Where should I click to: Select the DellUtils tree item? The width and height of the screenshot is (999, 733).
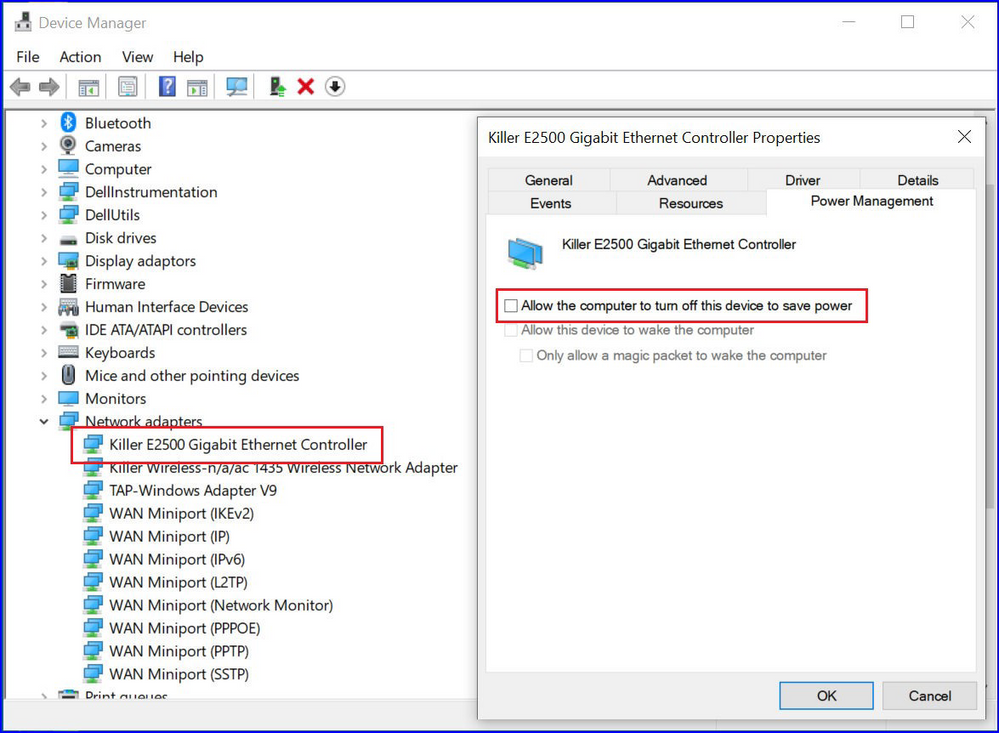(112, 215)
